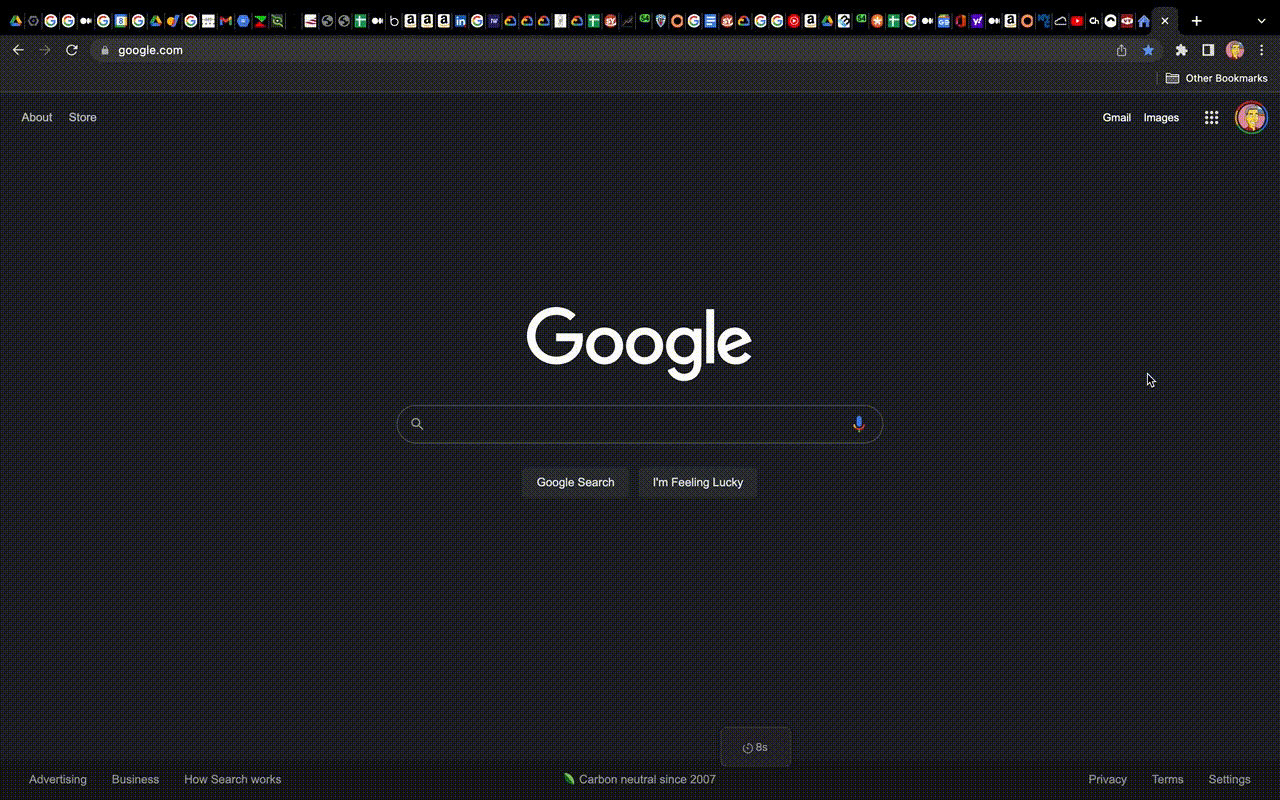Switch to the YouTube tab
Screen dimensions: 1280x800
[x=1076, y=21]
